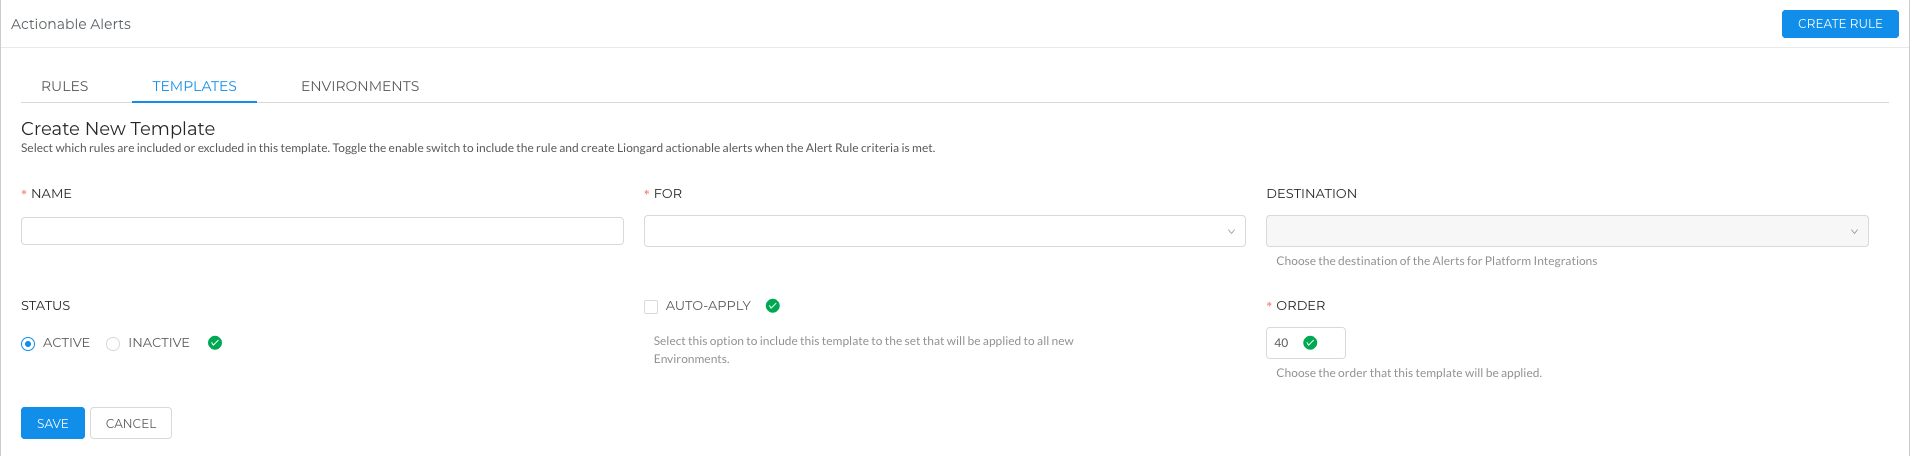
Task: Switch to the Rules tab
Action: 65,86
